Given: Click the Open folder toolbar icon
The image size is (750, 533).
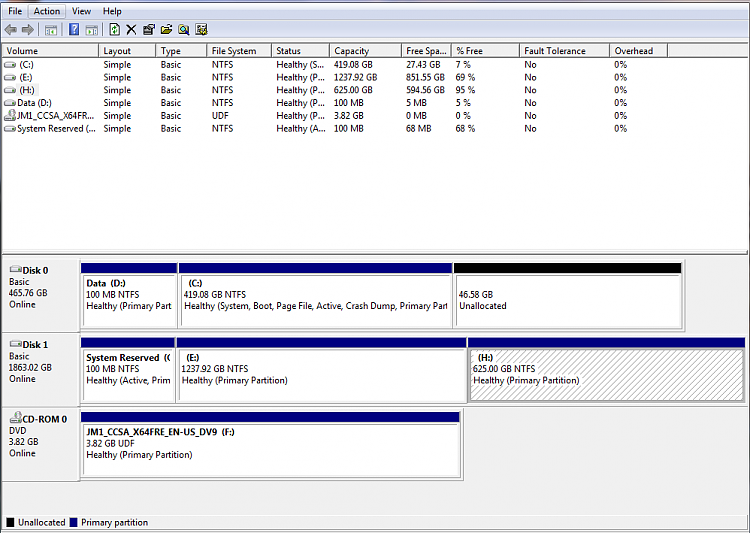Looking at the screenshot, I should point(166,30).
